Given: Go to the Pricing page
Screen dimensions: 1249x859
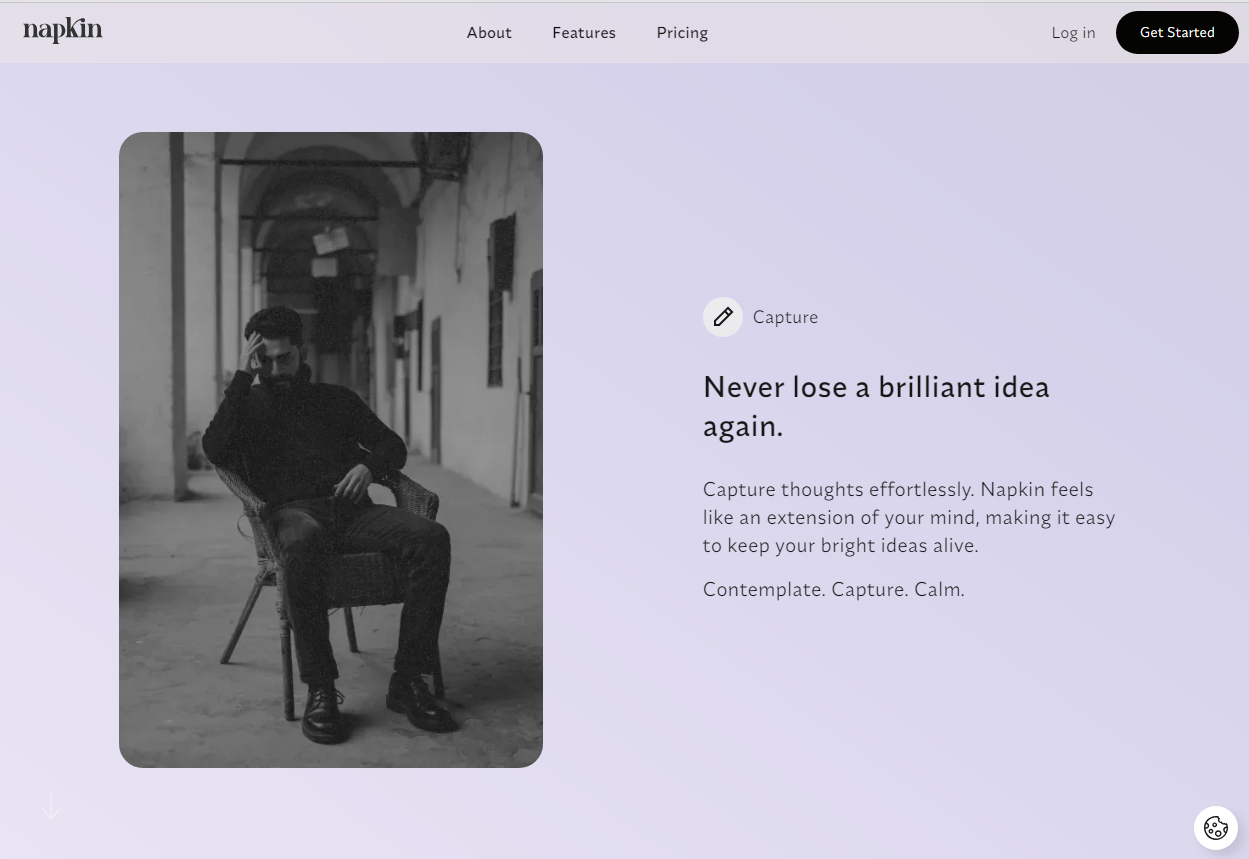Looking at the screenshot, I should pos(682,33).
